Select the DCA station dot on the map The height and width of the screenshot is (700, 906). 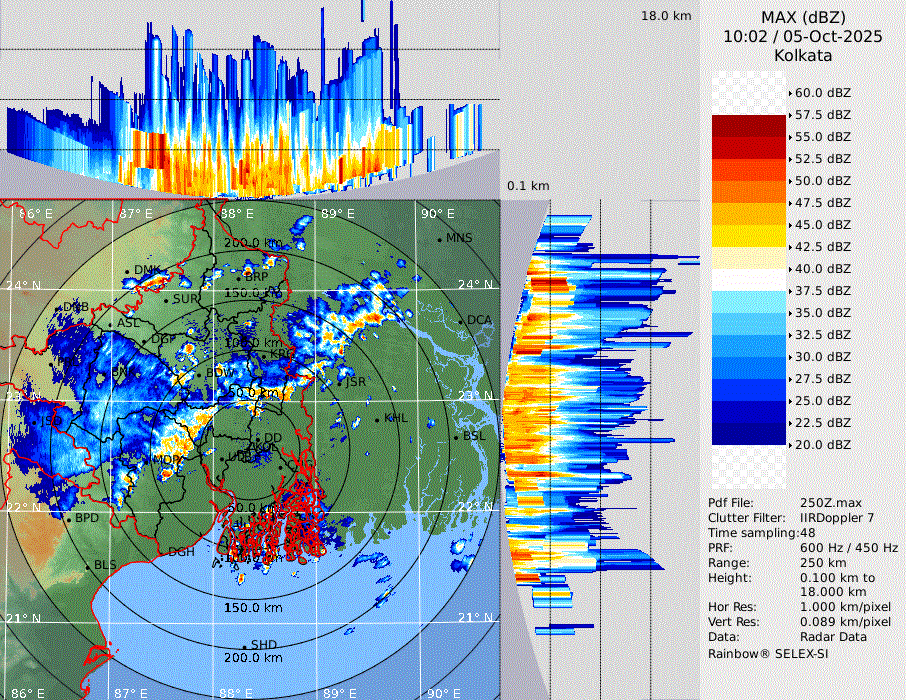(x=462, y=321)
